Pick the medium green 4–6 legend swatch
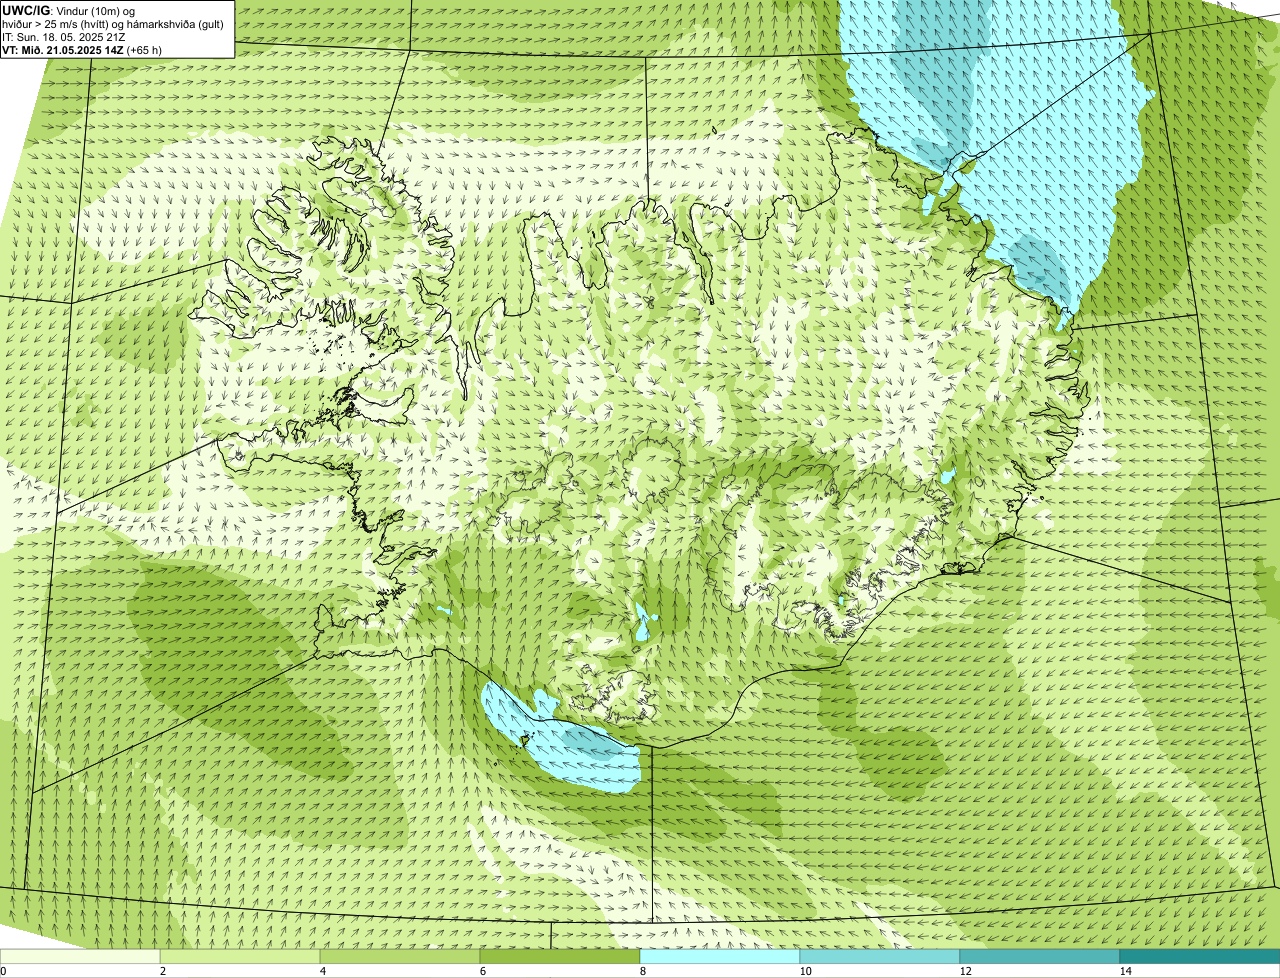1280x978 pixels. click(x=400, y=956)
